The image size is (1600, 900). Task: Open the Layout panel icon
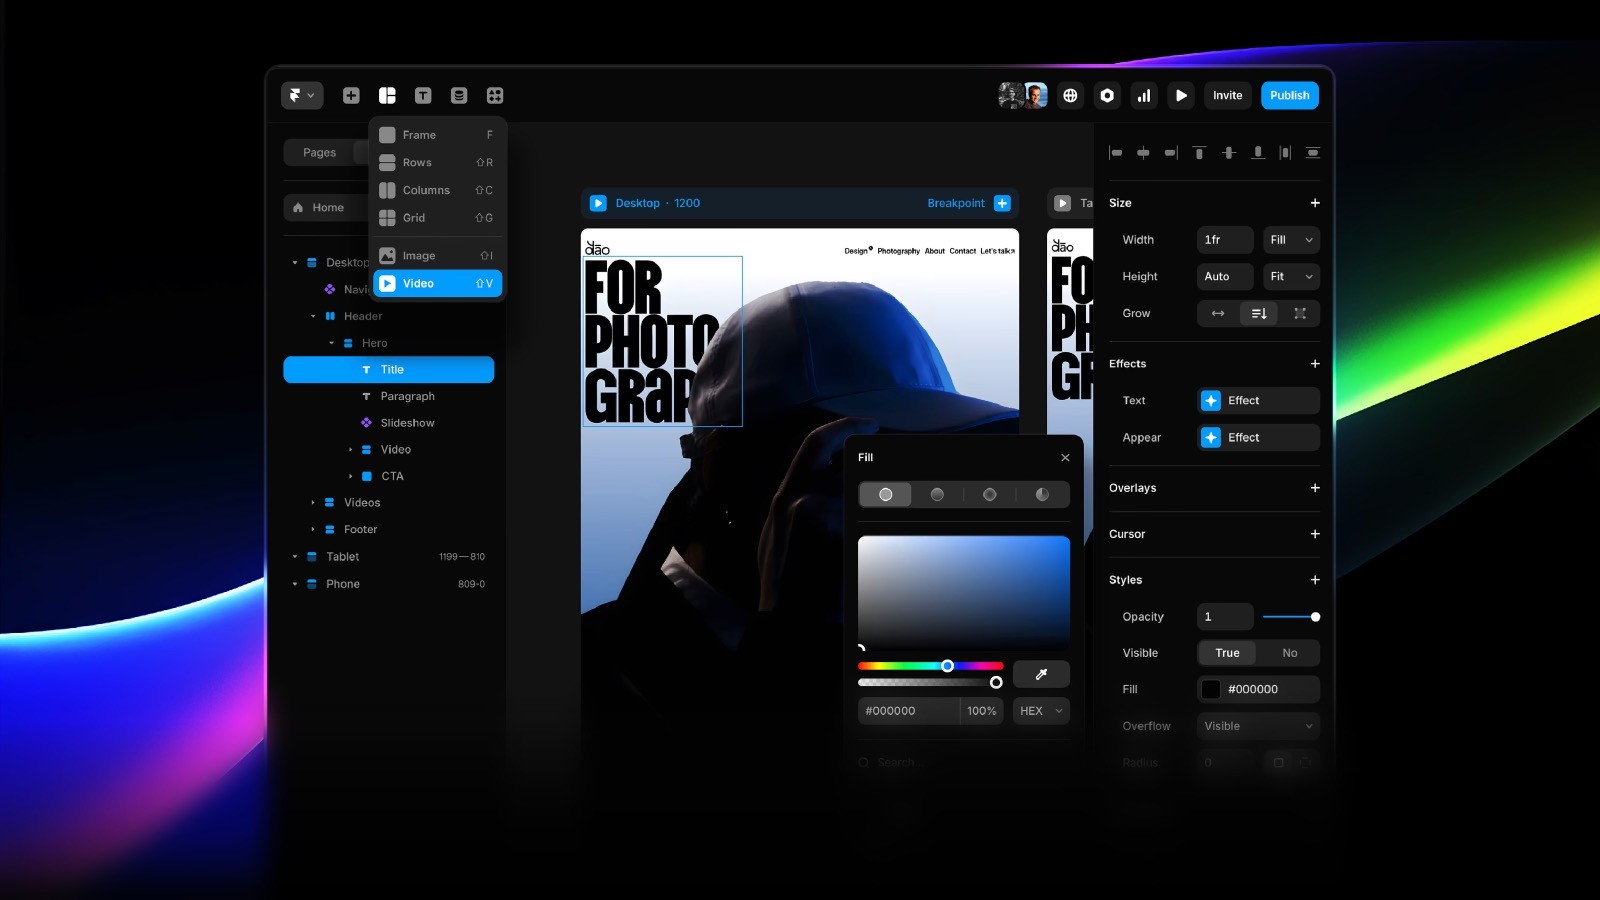tap(387, 95)
